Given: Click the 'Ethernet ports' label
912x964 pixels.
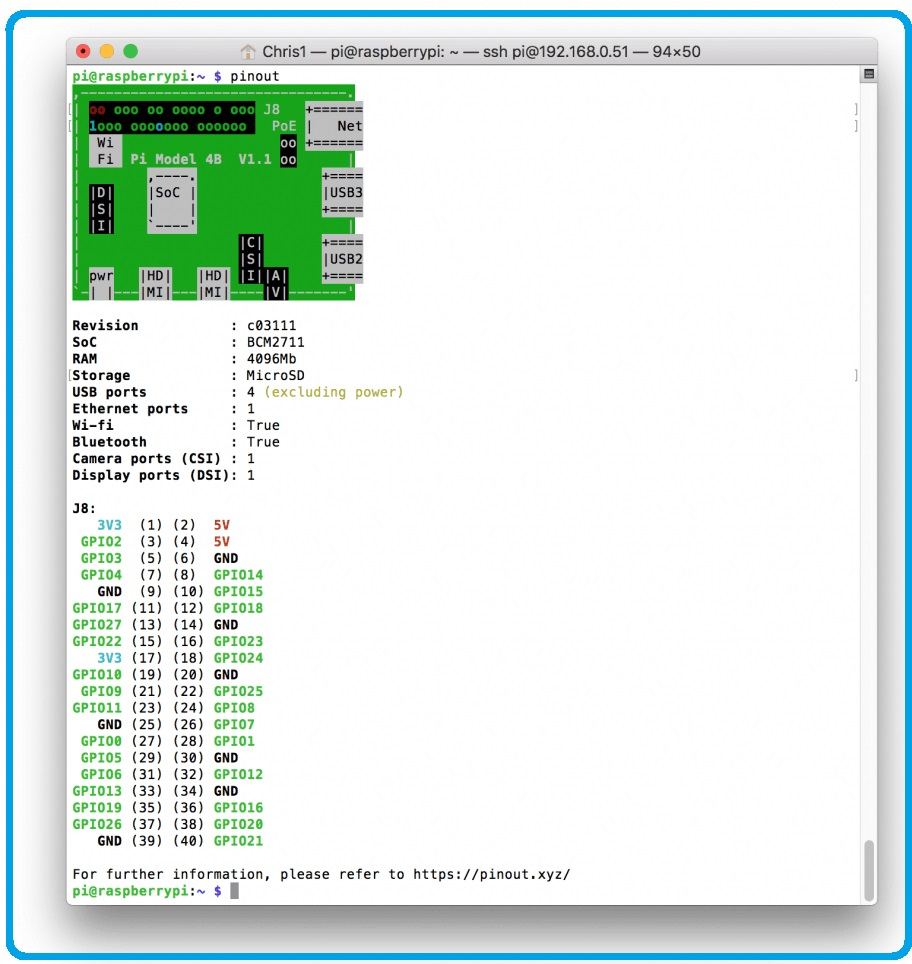Looking at the screenshot, I should pyautogui.click(x=130, y=408).
